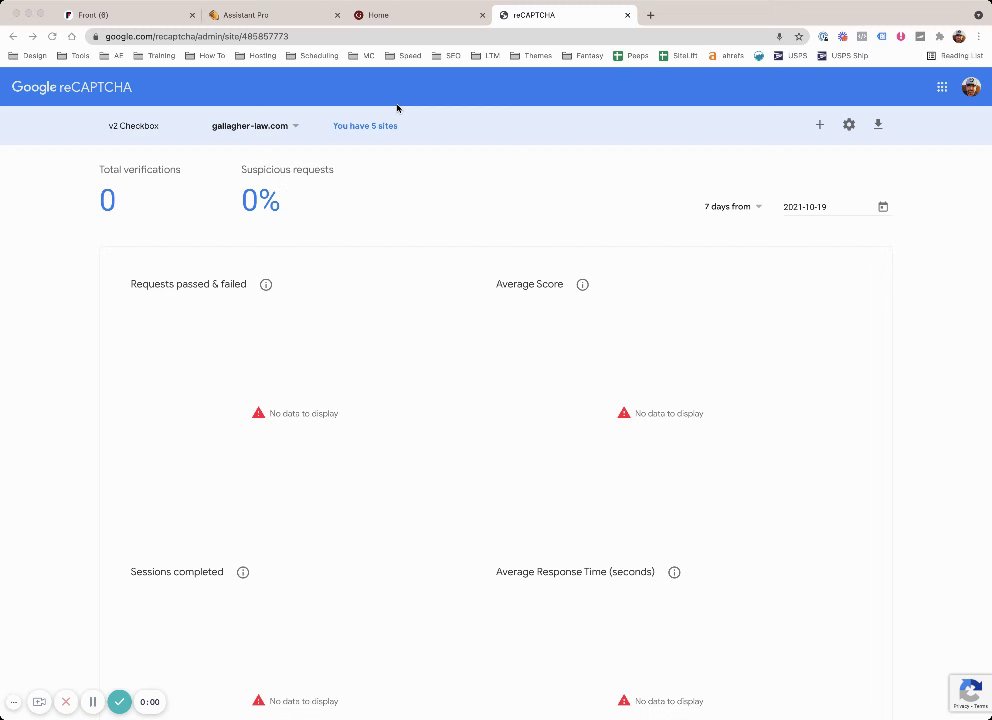
Task: Open the Speed bookmarks folder
Action: [x=402, y=56]
